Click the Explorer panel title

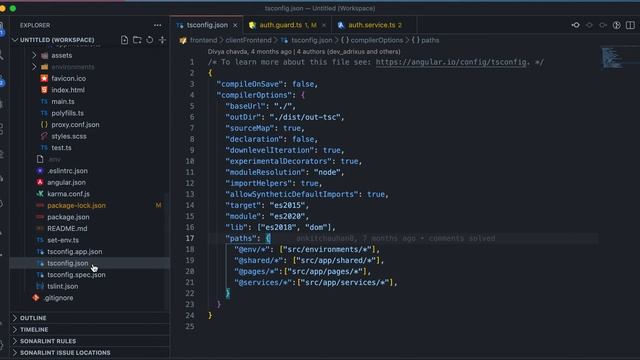click(x=35, y=25)
